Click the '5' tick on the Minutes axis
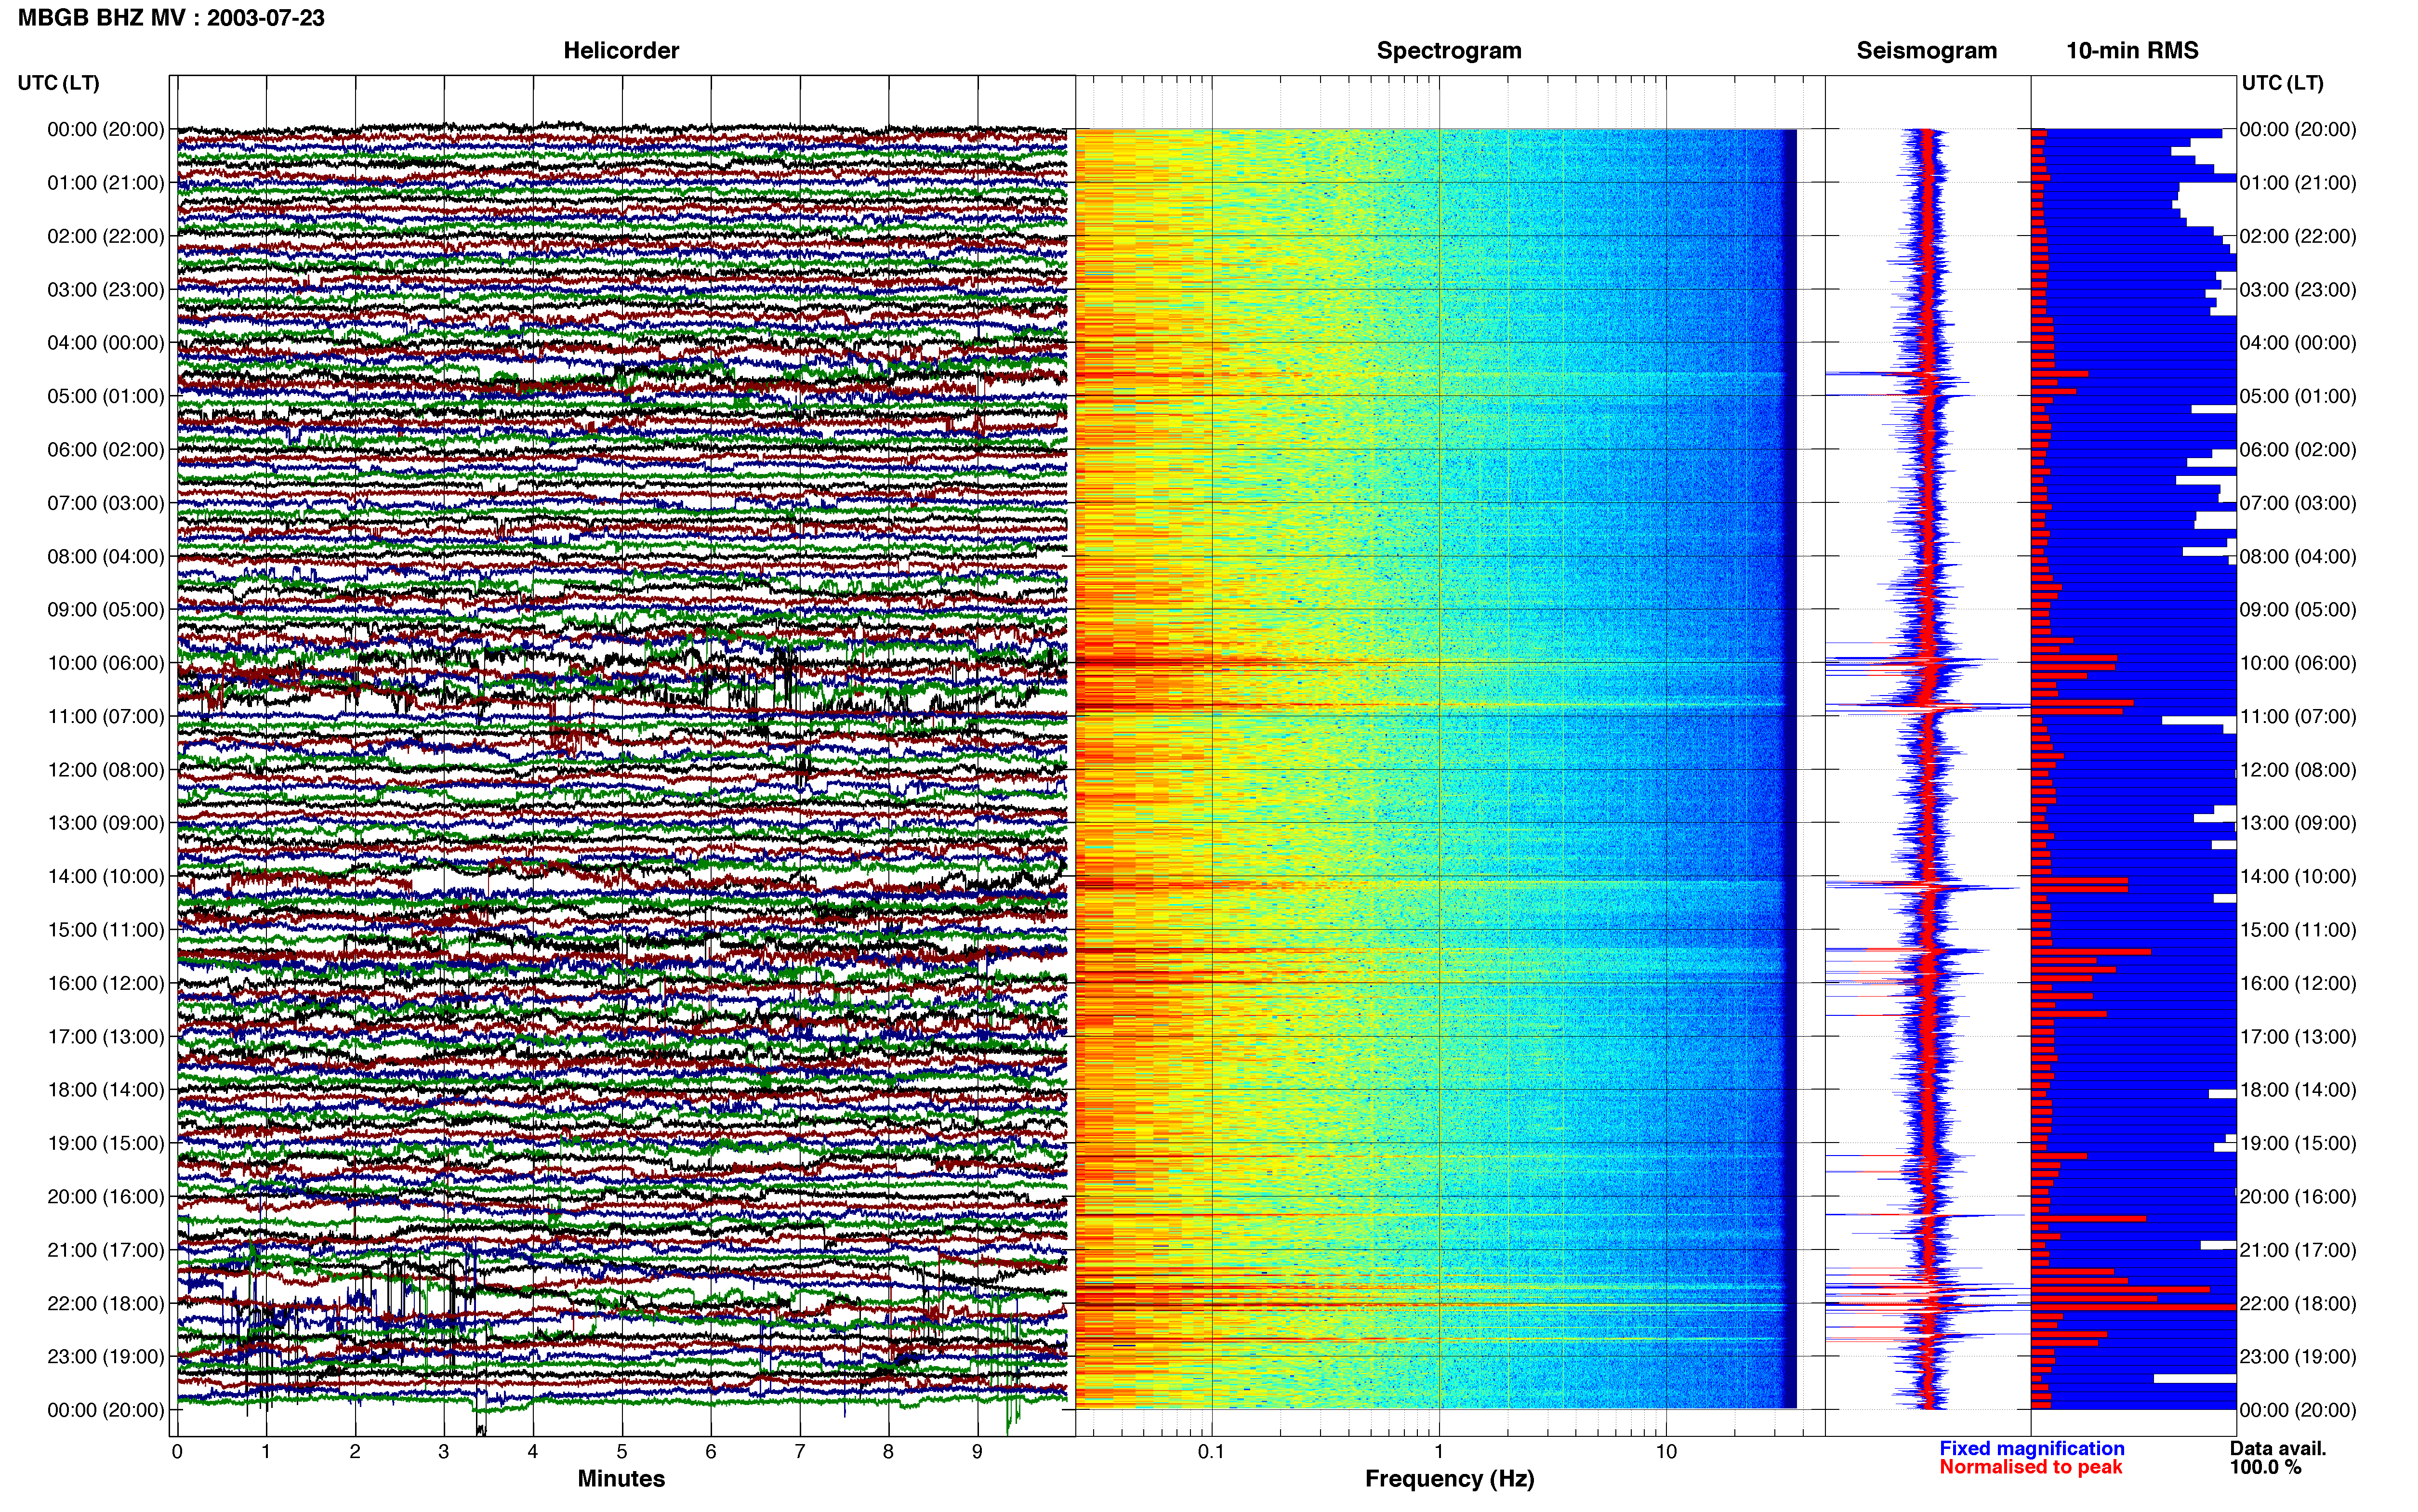The image size is (2418, 1512). [622, 1452]
